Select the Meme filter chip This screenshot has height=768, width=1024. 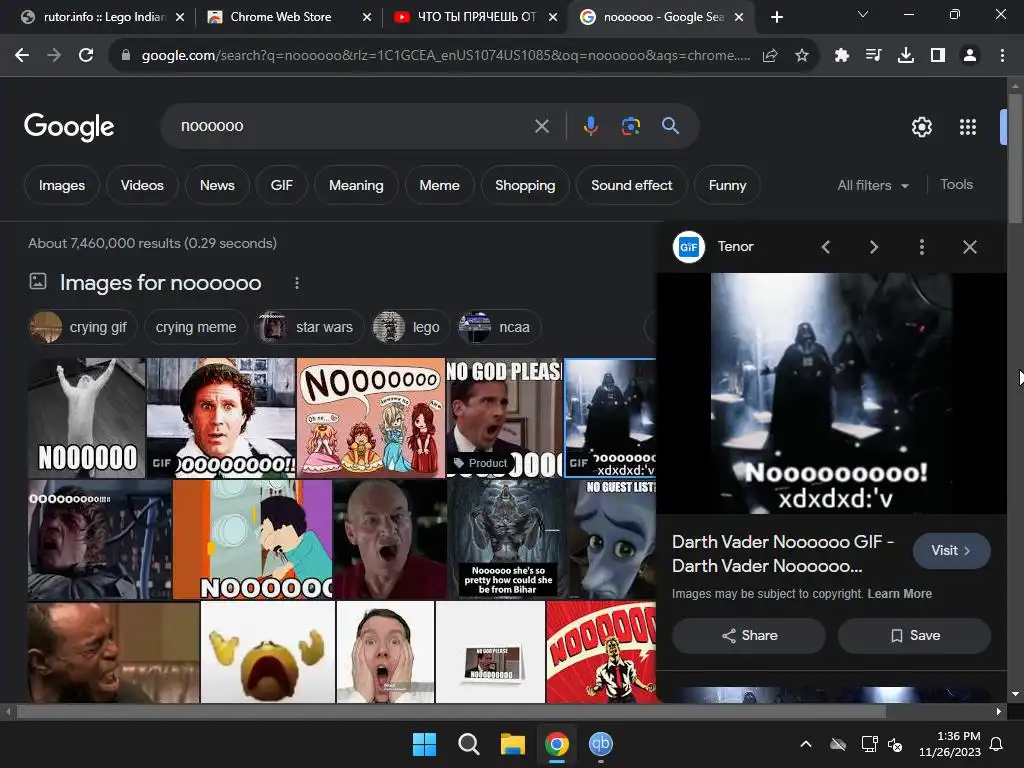pos(440,185)
